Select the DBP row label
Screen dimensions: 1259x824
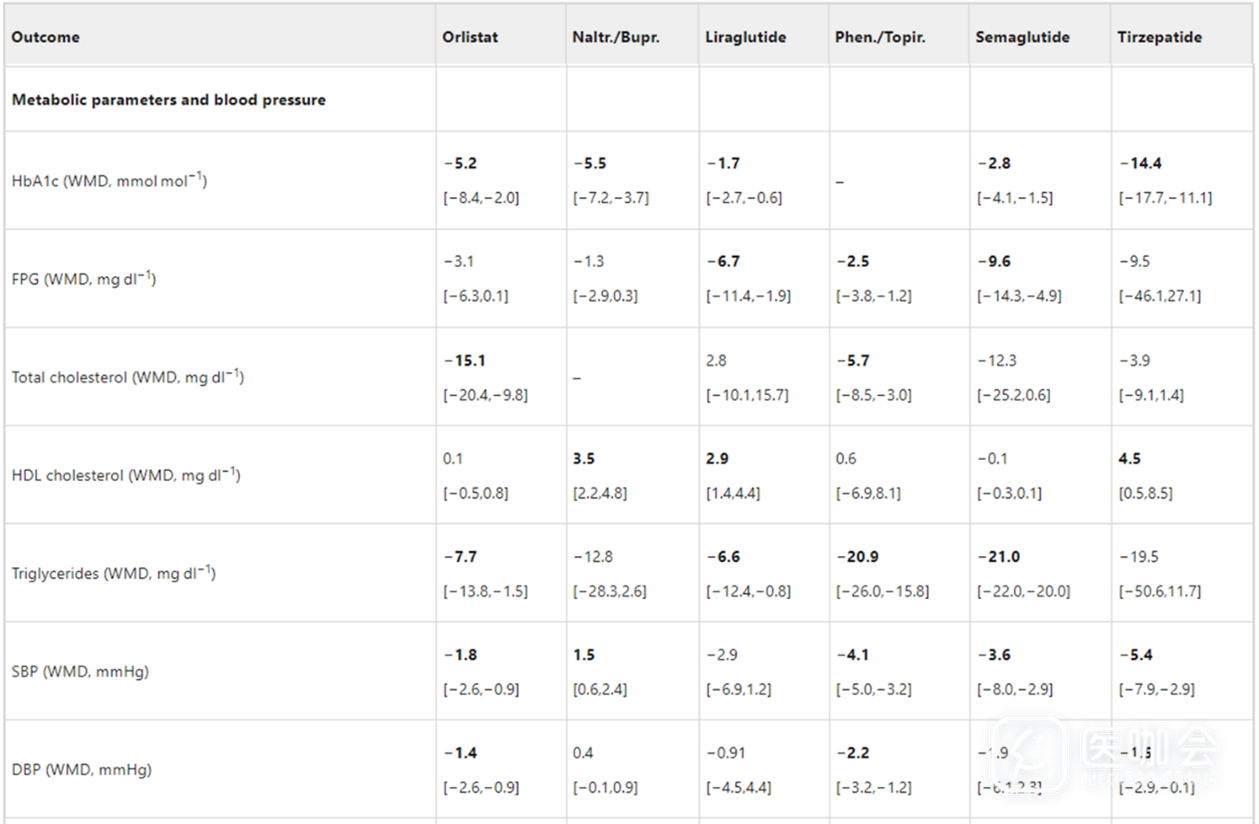(81, 770)
